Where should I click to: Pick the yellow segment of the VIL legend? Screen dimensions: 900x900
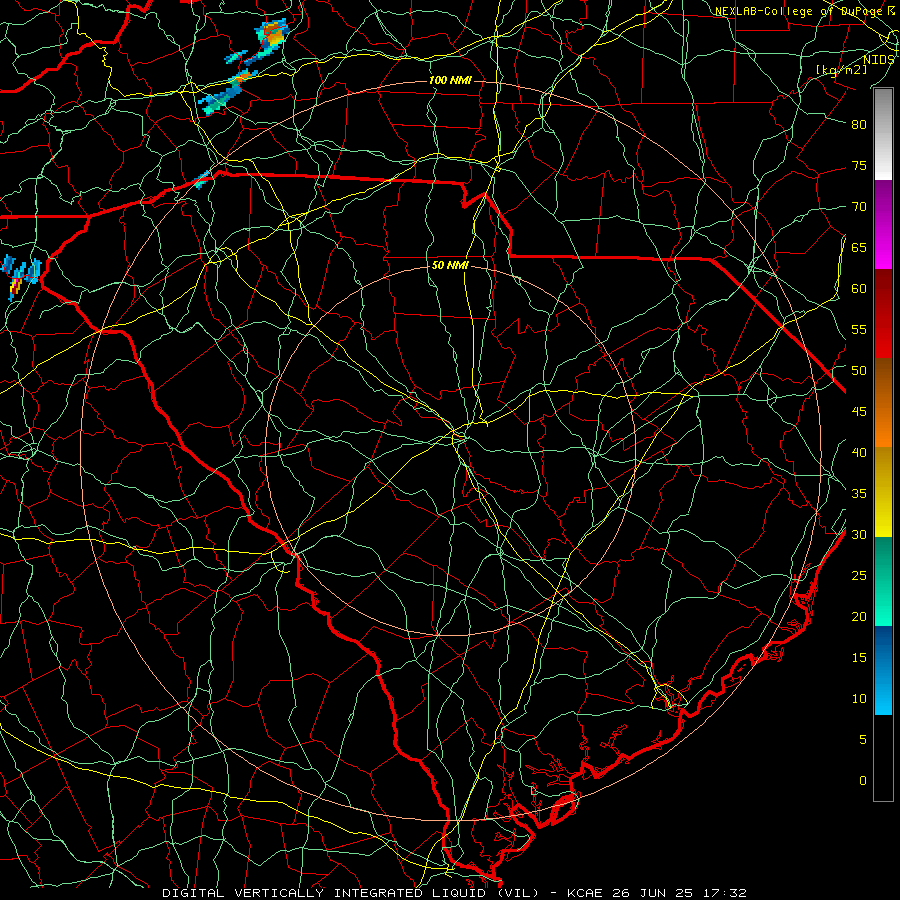click(x=883, y=492)
